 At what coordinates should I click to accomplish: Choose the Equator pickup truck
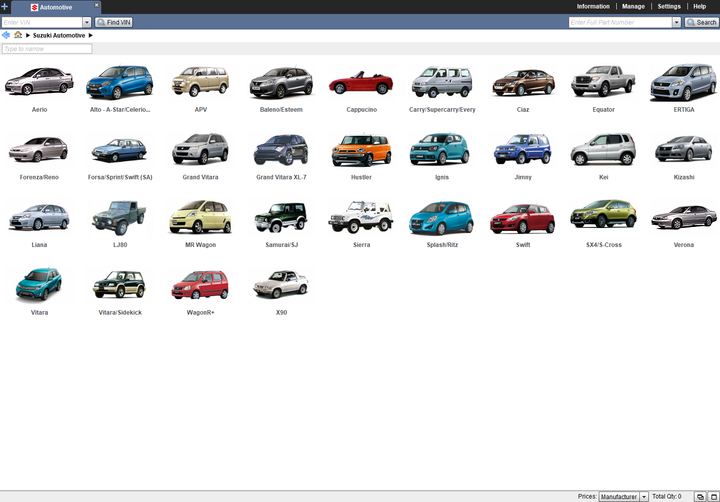[603, 81]
